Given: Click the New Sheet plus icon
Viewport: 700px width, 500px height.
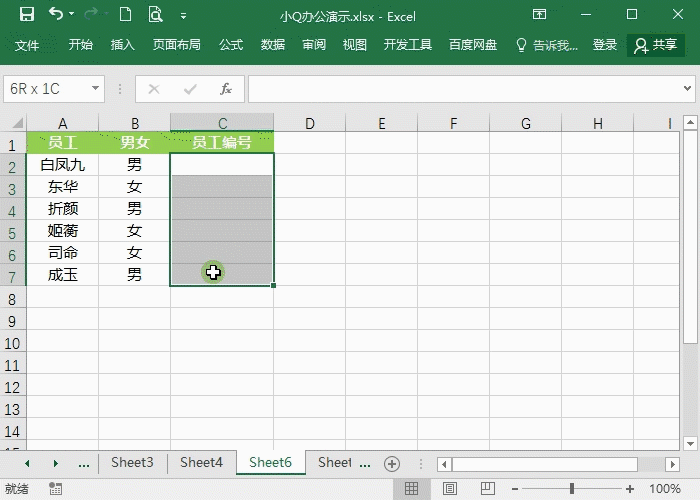Looking at the screenshot, I should click(x=392, y=464).
